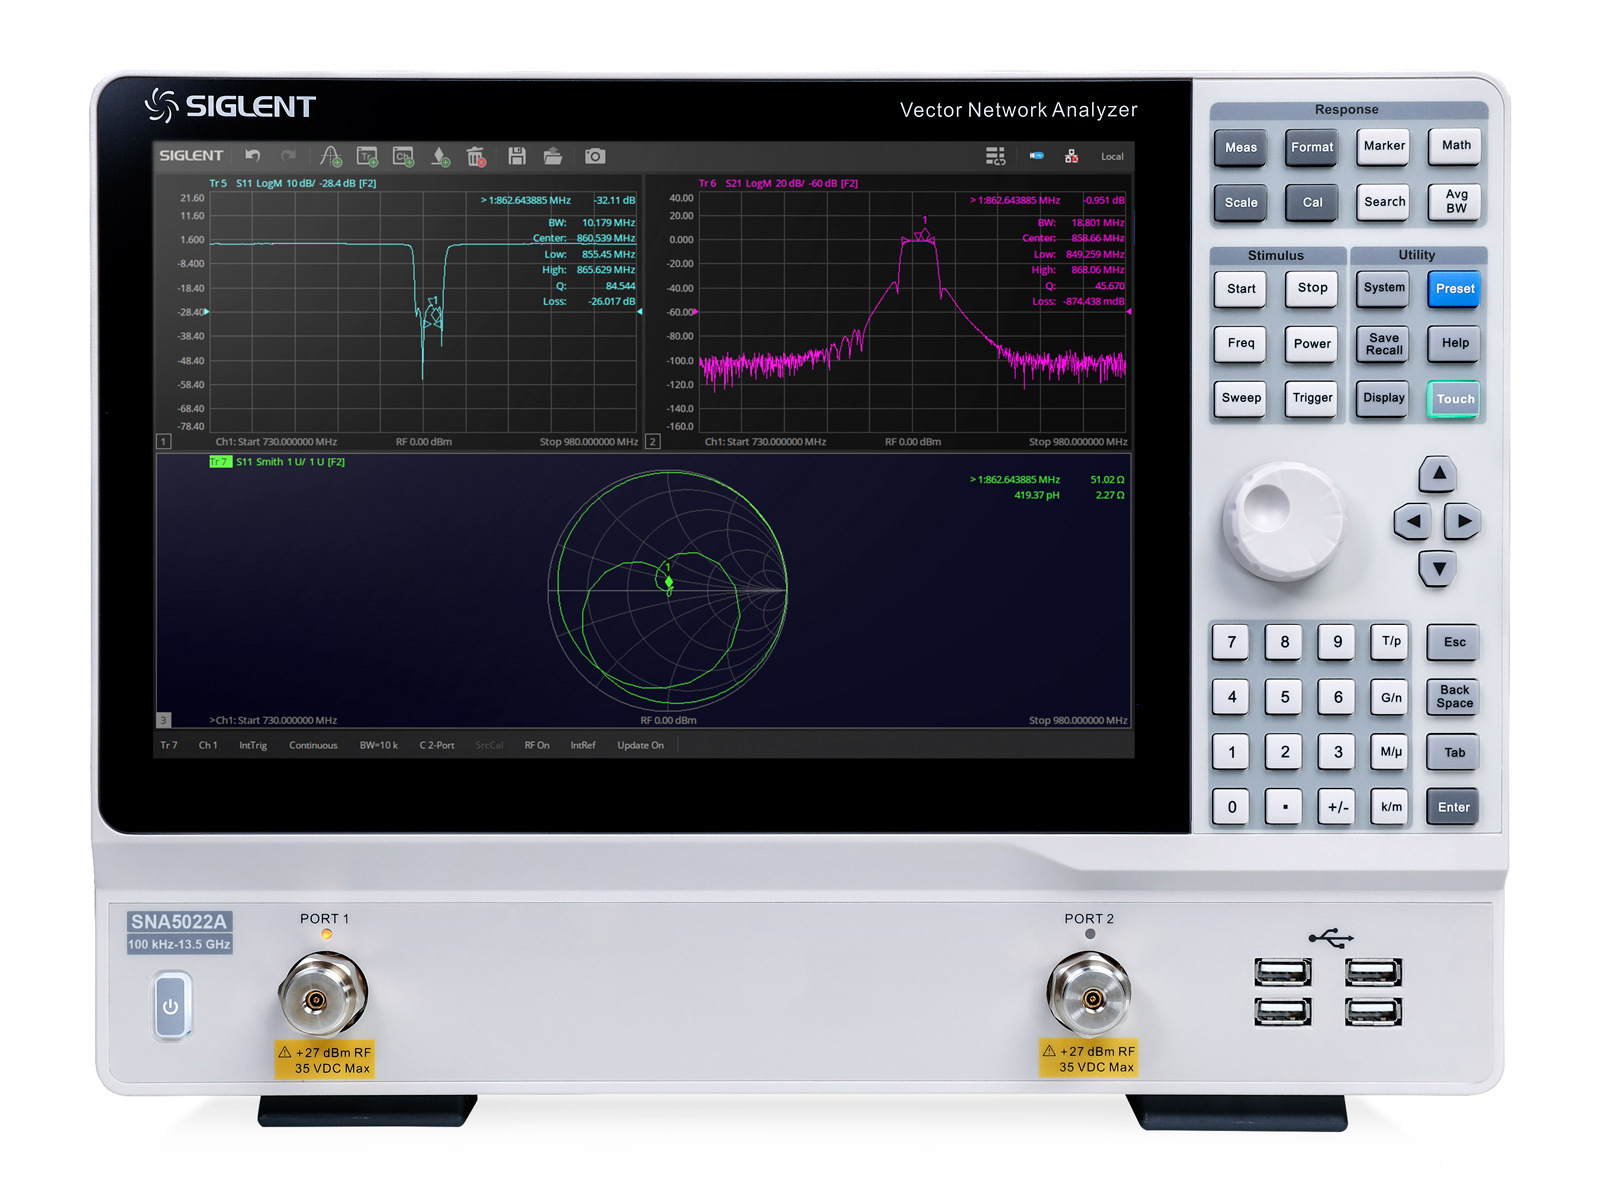1600x1200 pixels.
Task: Open the Cal menu key
Action: point(1312,203)
